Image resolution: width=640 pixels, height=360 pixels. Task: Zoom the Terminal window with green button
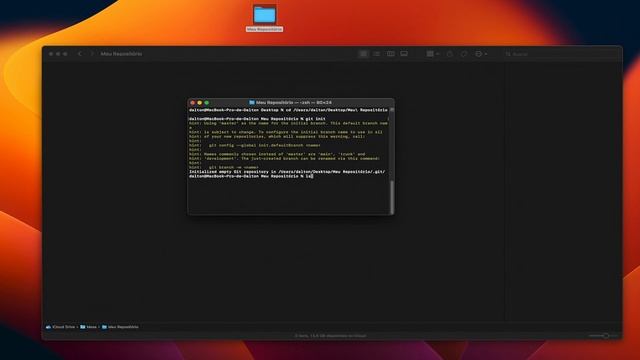[207, 103]
